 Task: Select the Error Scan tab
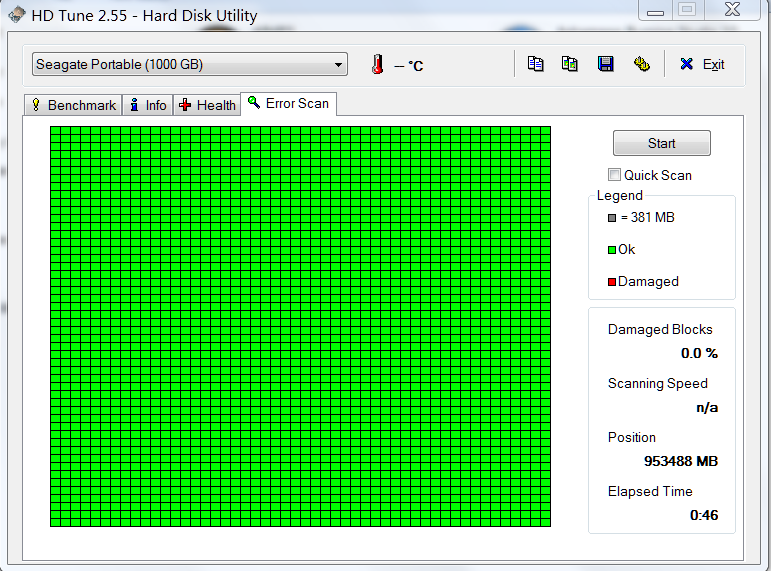coord(289,104)
